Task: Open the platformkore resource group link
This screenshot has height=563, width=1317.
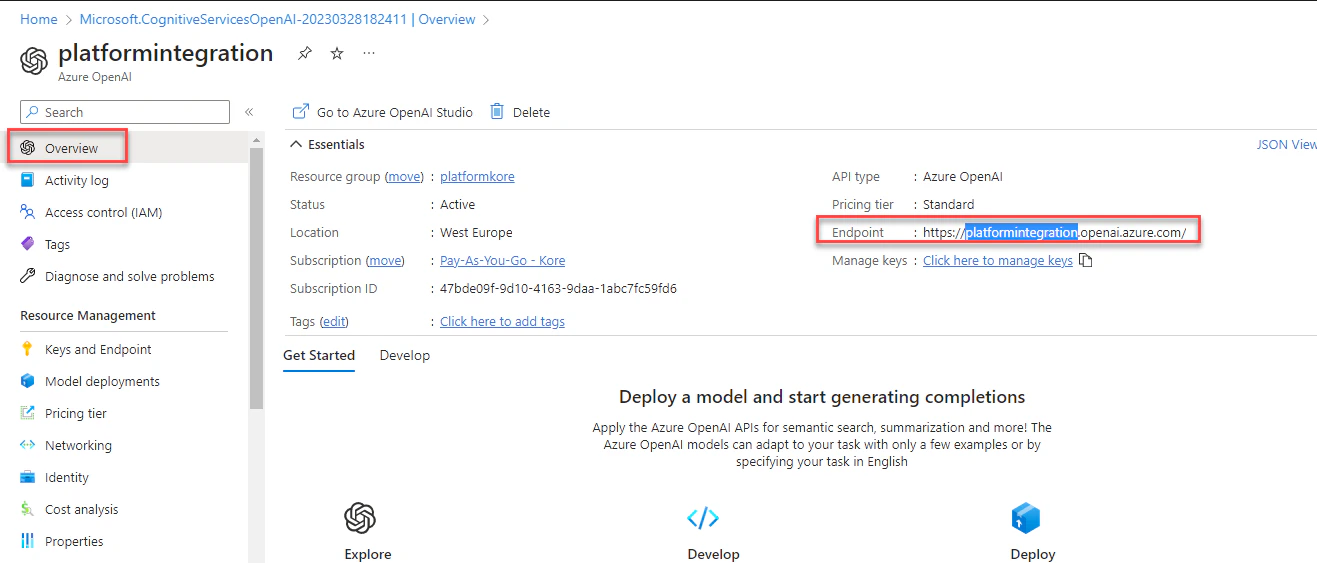Action: (x=477, y=176)
